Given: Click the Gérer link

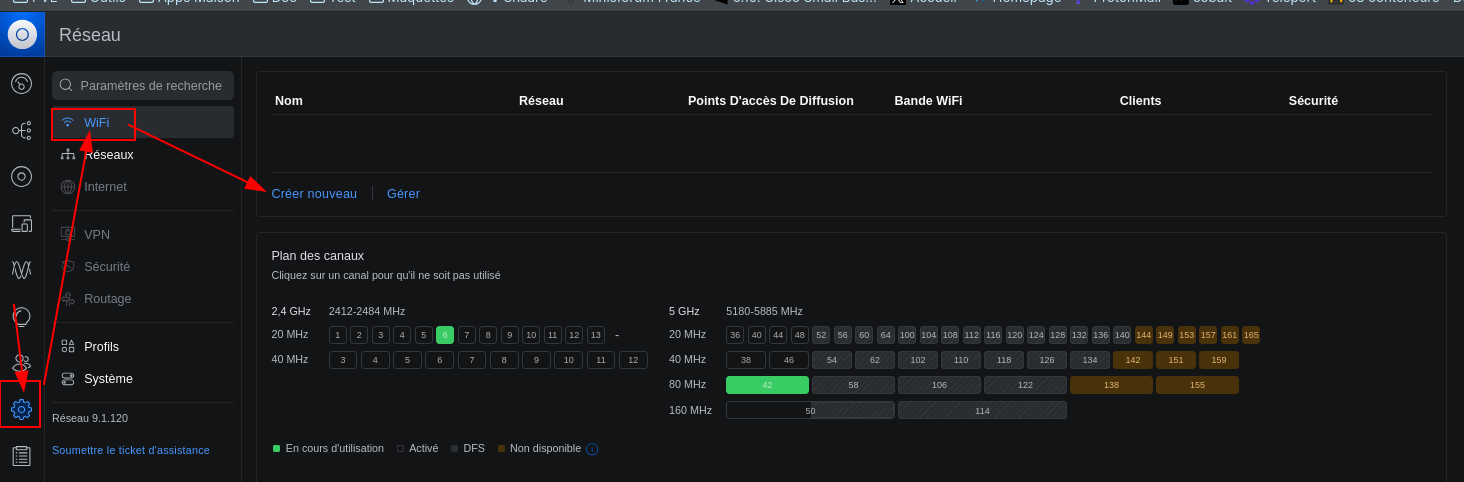Looking at the screenshot, I should coord(403,193).
